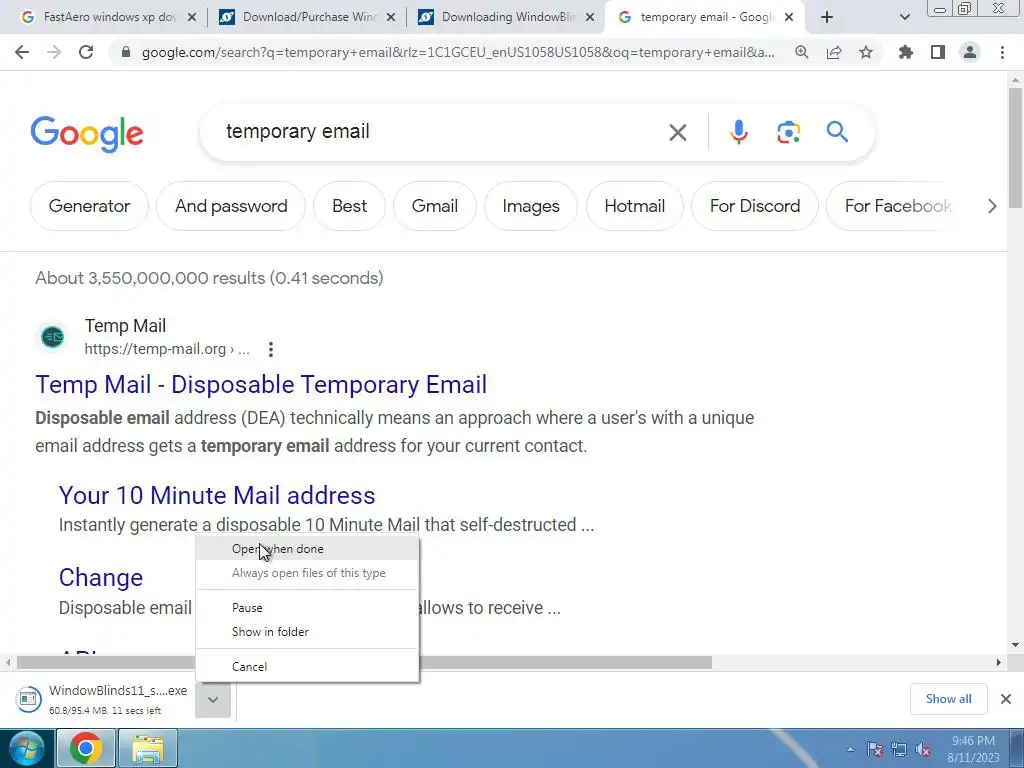
Task: Choose Show in folder
Action: [307, 632]
